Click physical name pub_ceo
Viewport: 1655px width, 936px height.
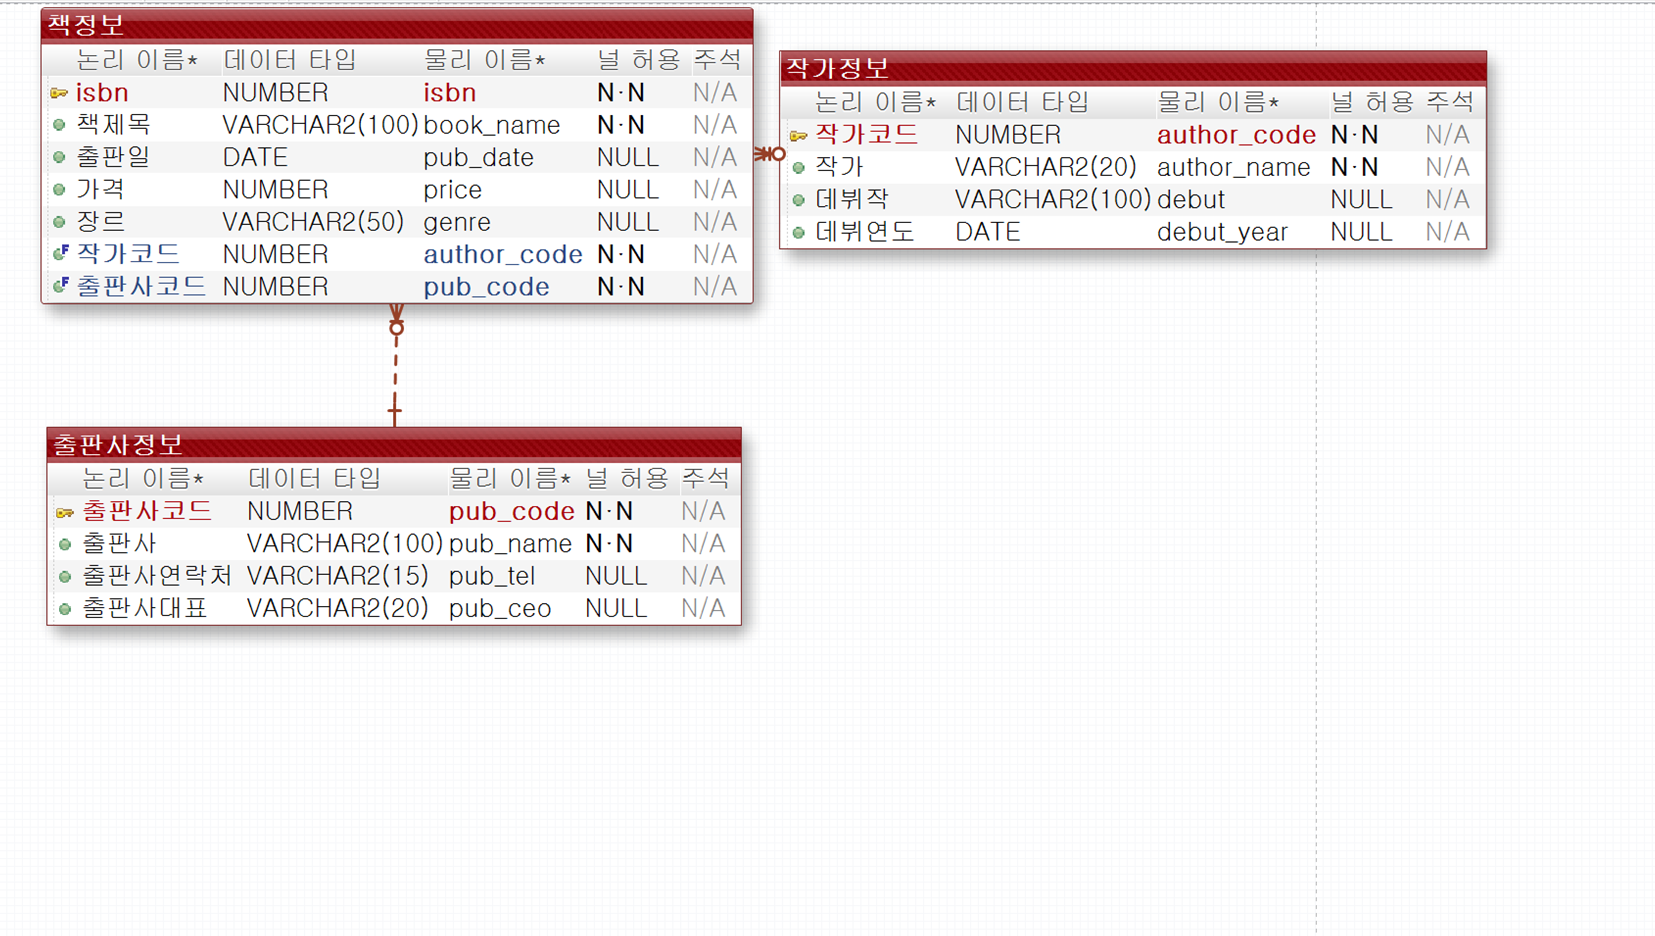(x=500, y=608)
